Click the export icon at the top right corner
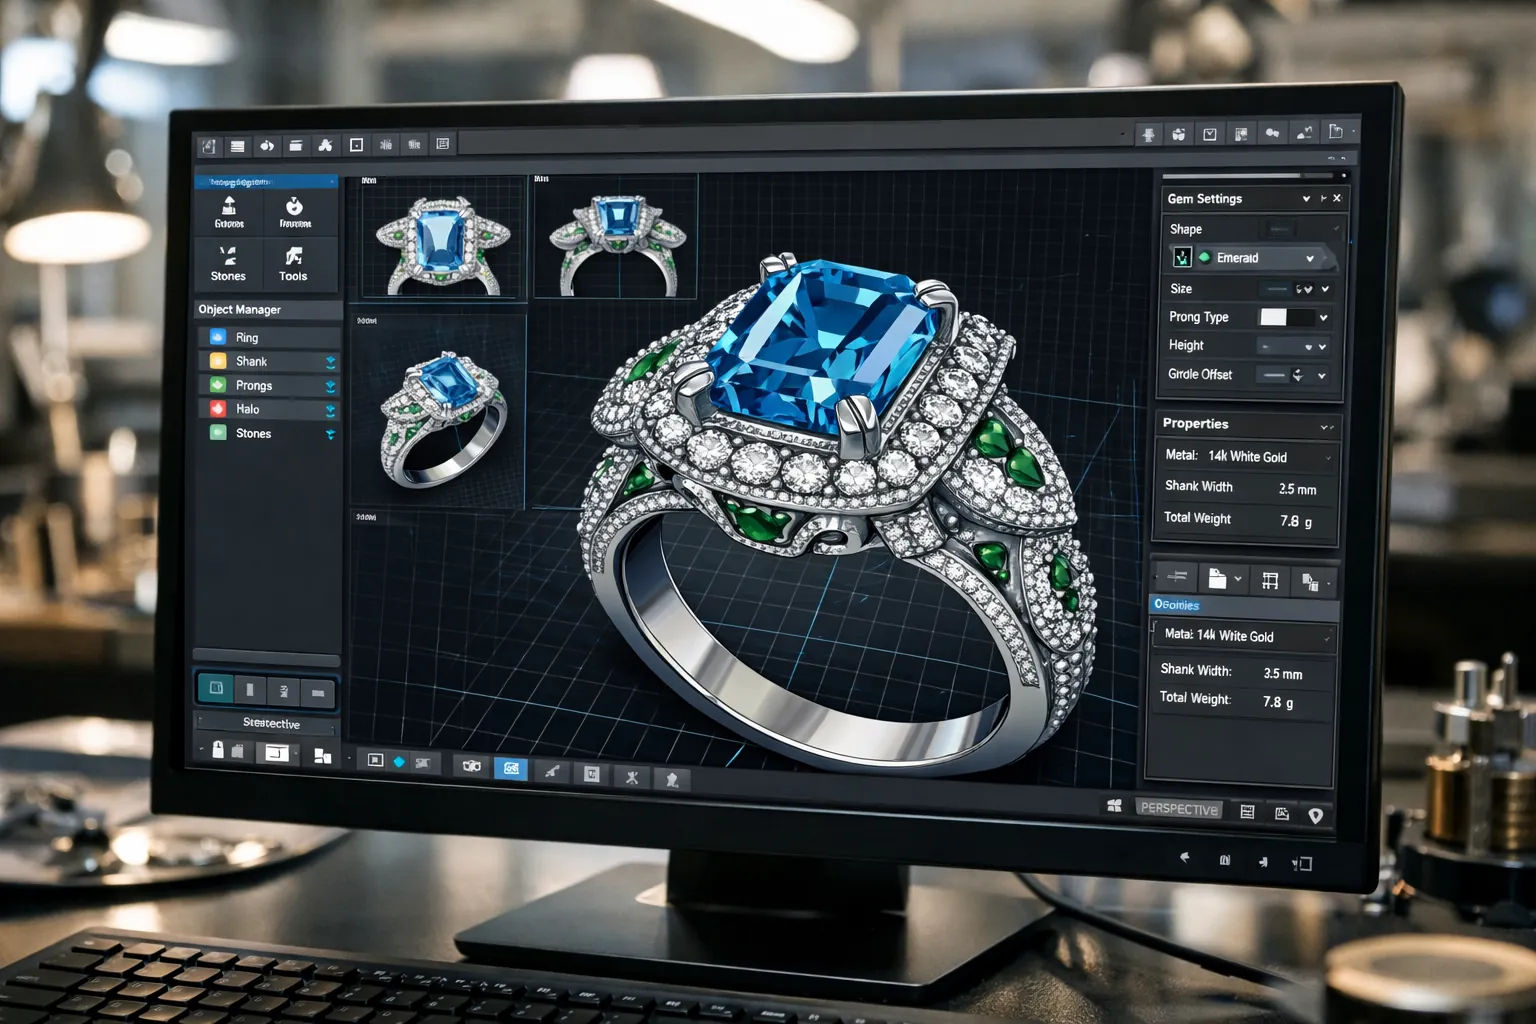Viewport: 1536px width, 1024px height. tap(1334, 130)
